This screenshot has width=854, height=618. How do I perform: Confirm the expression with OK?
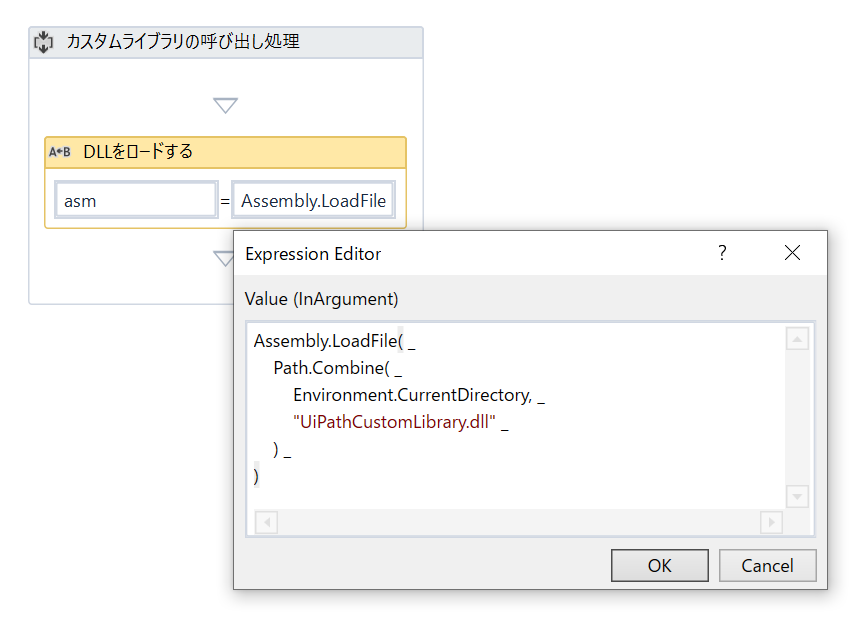pyautogui.click(x=660, y=566)
